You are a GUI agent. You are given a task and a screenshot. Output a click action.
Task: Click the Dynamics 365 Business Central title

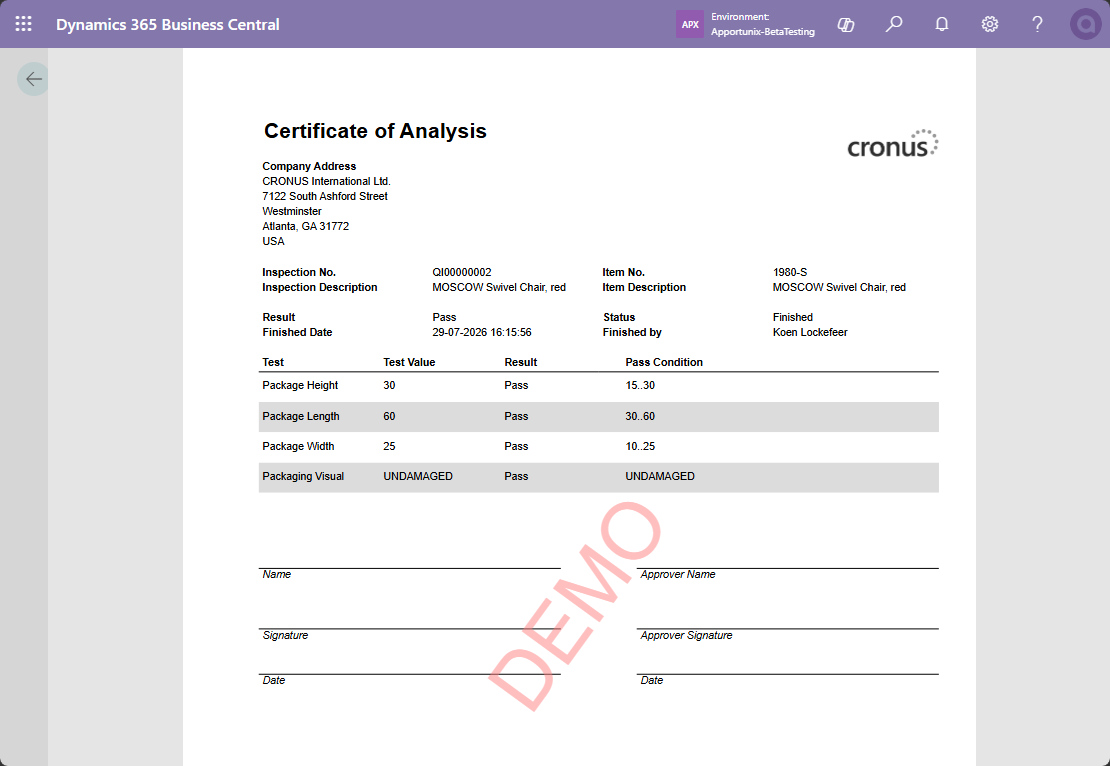click(x=168, y=25)
